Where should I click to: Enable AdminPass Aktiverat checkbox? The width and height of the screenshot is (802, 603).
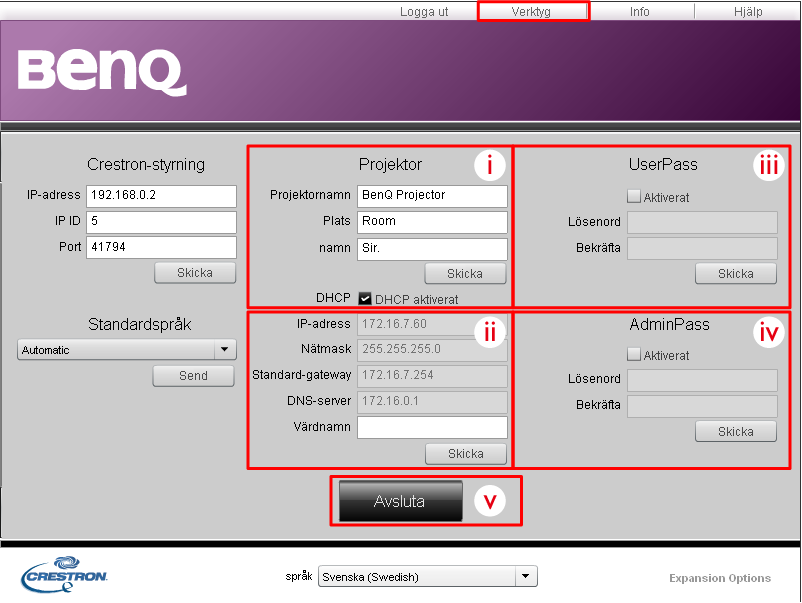point(634,354)
